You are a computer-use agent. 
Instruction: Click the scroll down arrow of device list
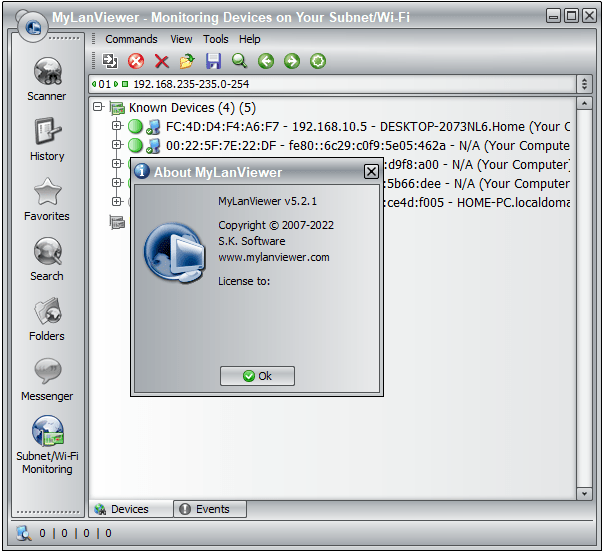584,494
